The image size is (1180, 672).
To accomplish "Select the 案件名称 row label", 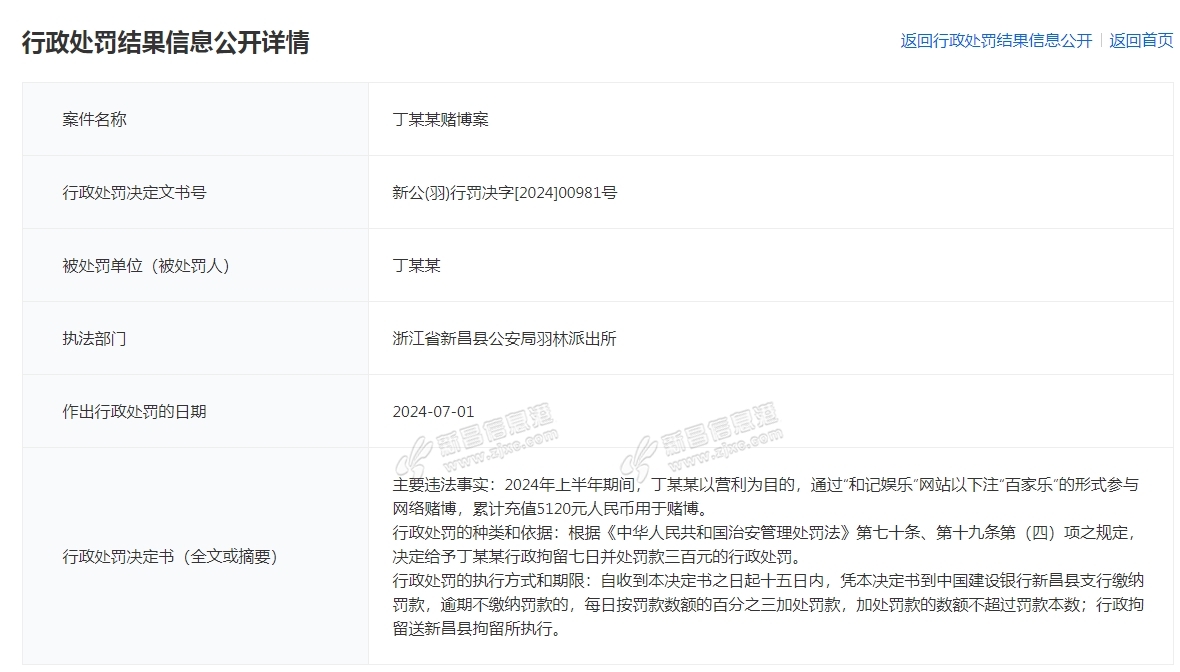I will (95, 119).
